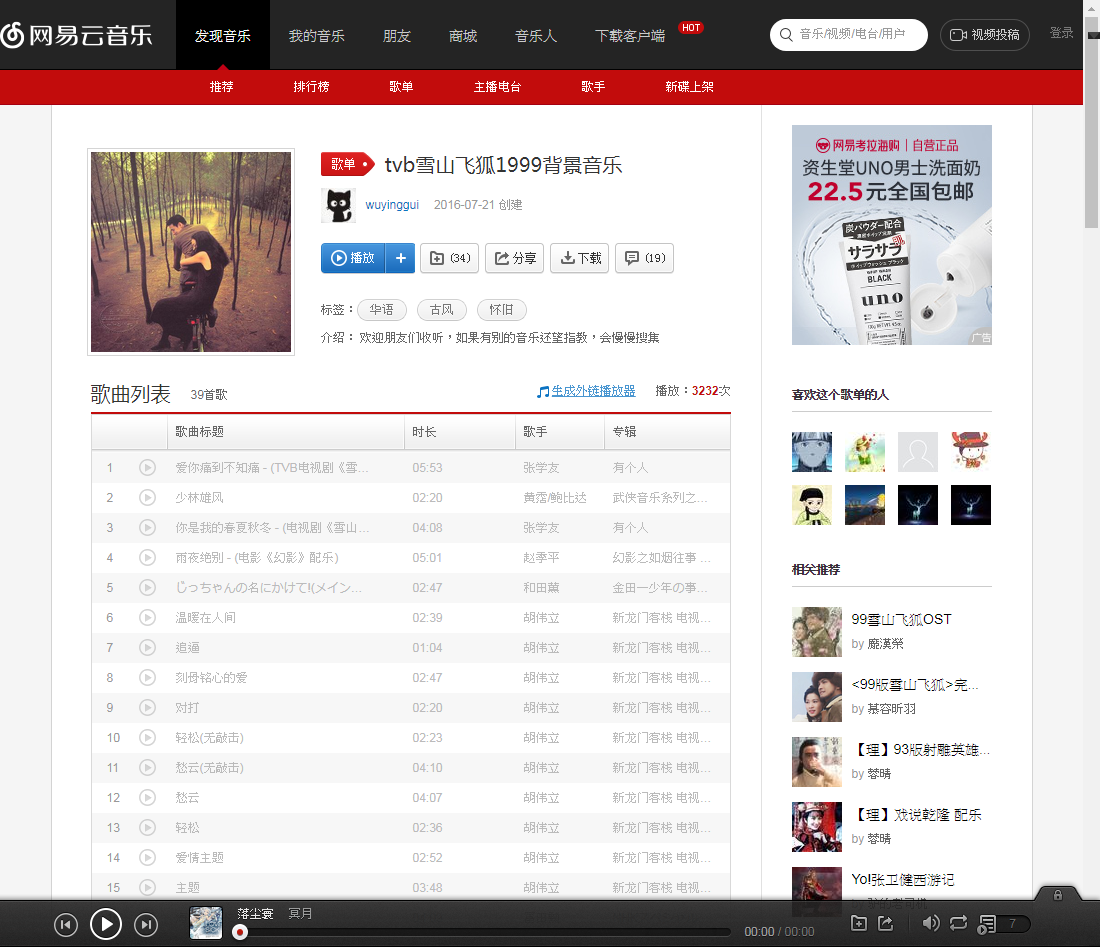
Task: Open the 音乐人 tab
Action: tap(535, 36)
